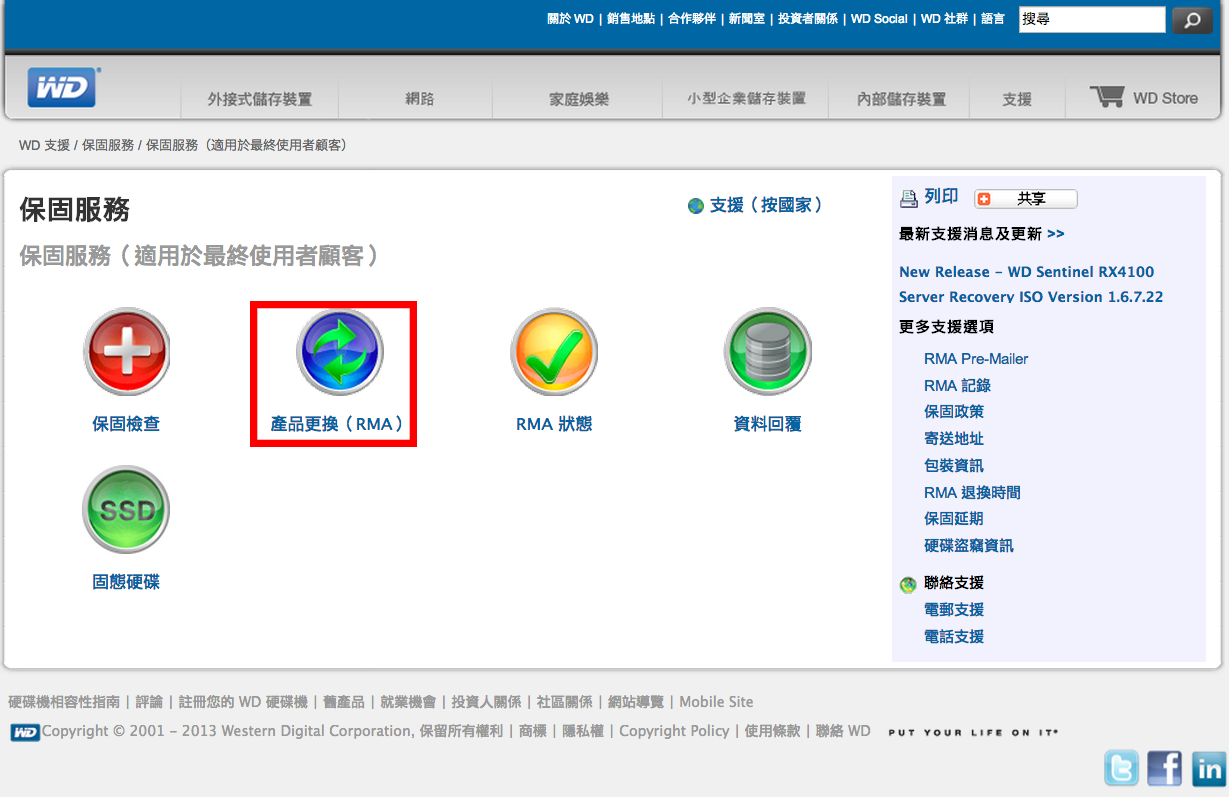Open the 外接式儲存裝置 menu
Screen dimensions: 1229x797
click(x=260, y=99)
